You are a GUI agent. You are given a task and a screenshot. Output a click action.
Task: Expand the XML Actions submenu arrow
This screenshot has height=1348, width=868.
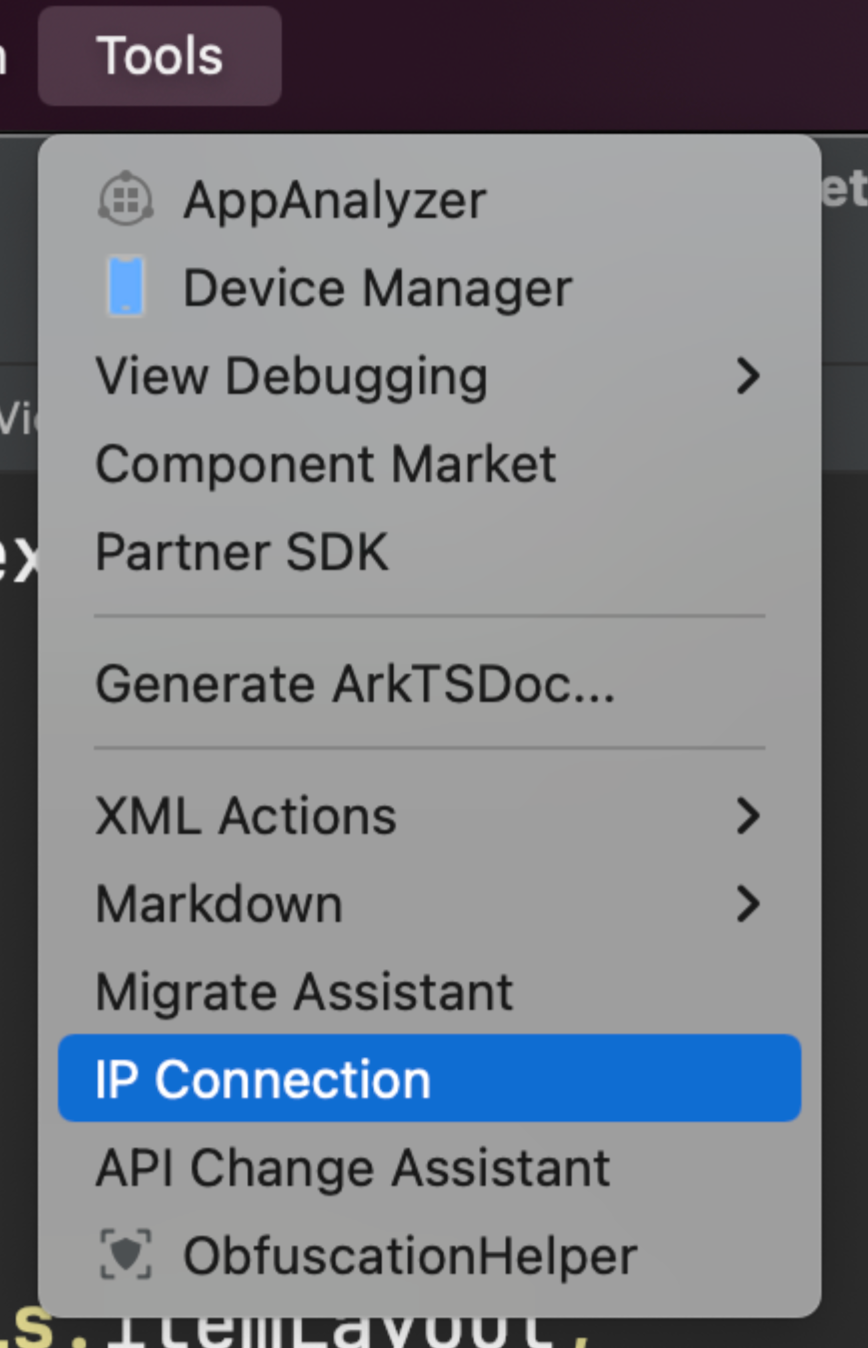747,816
